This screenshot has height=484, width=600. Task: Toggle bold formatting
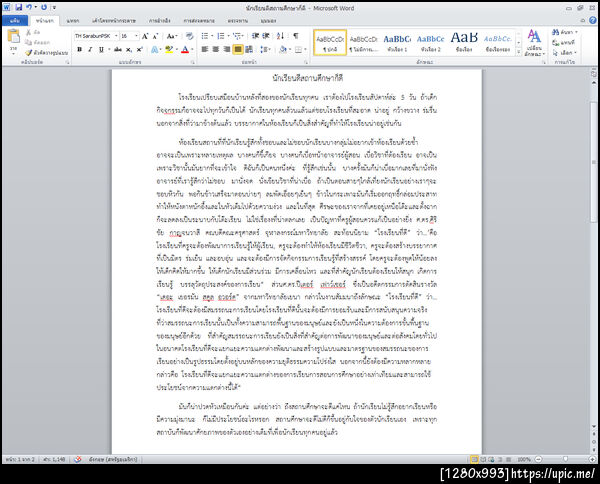coord(80,49)
